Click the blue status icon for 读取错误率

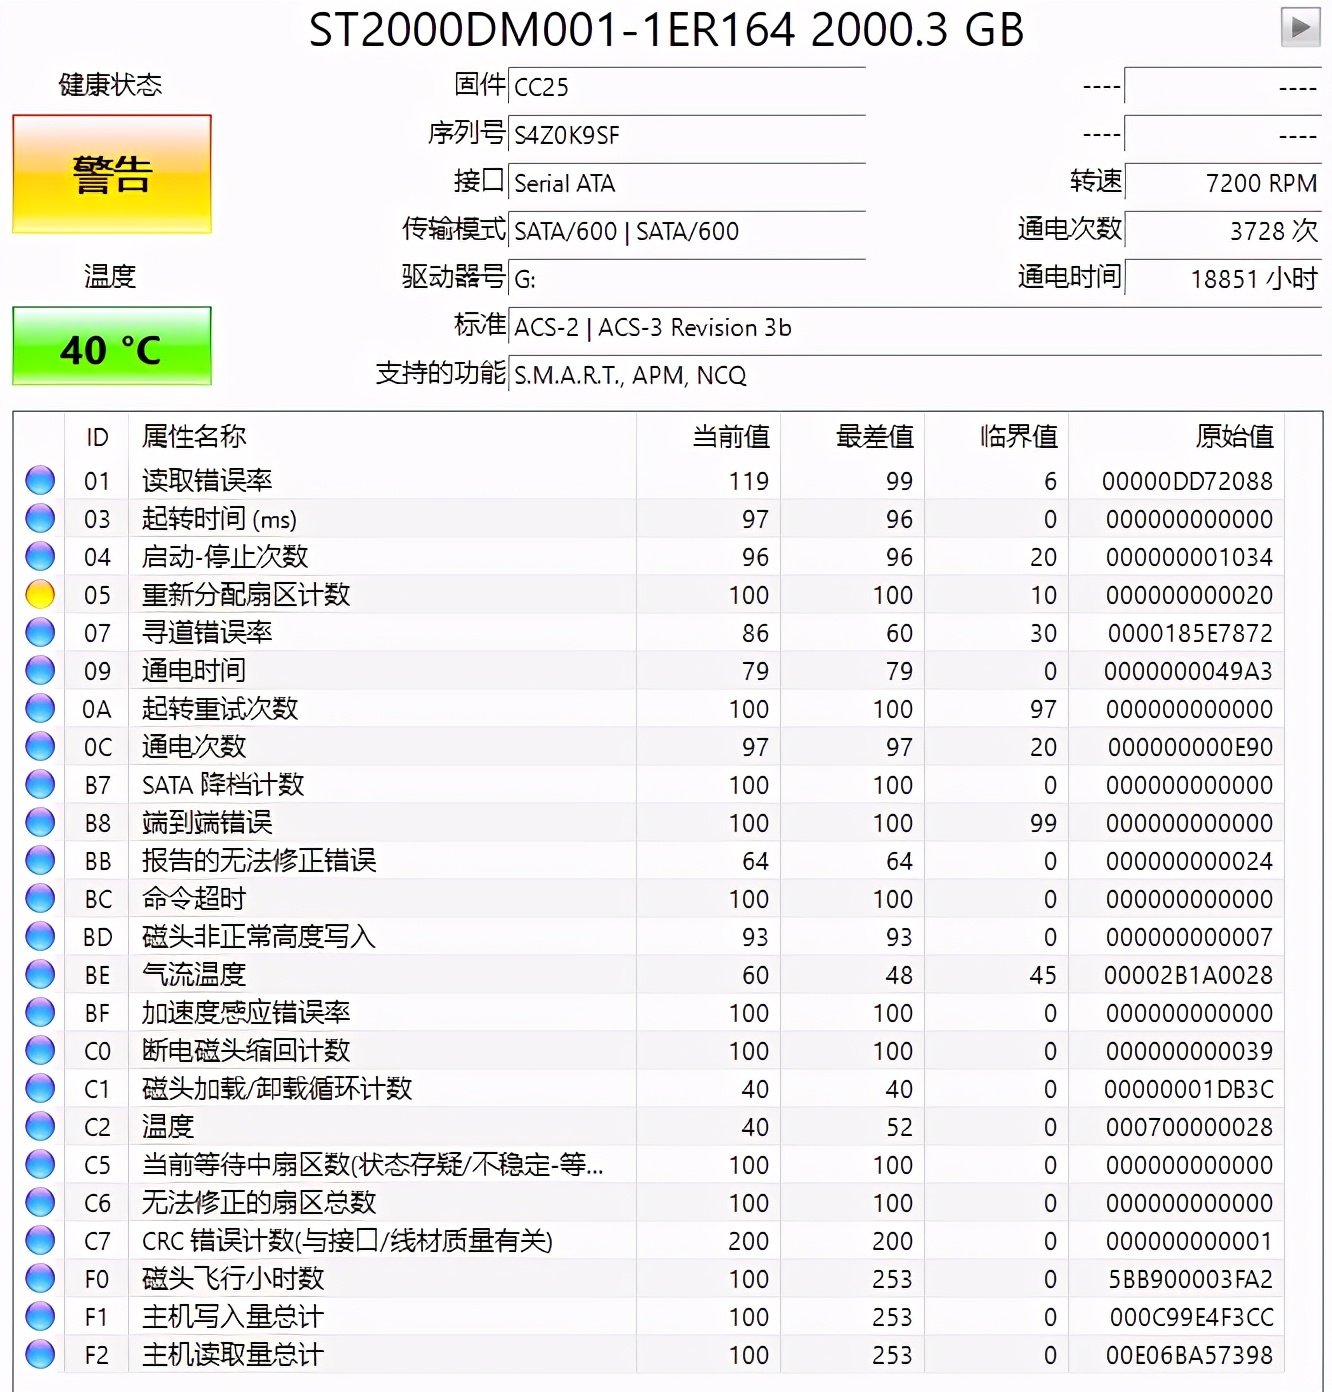(x=40, y=481)
